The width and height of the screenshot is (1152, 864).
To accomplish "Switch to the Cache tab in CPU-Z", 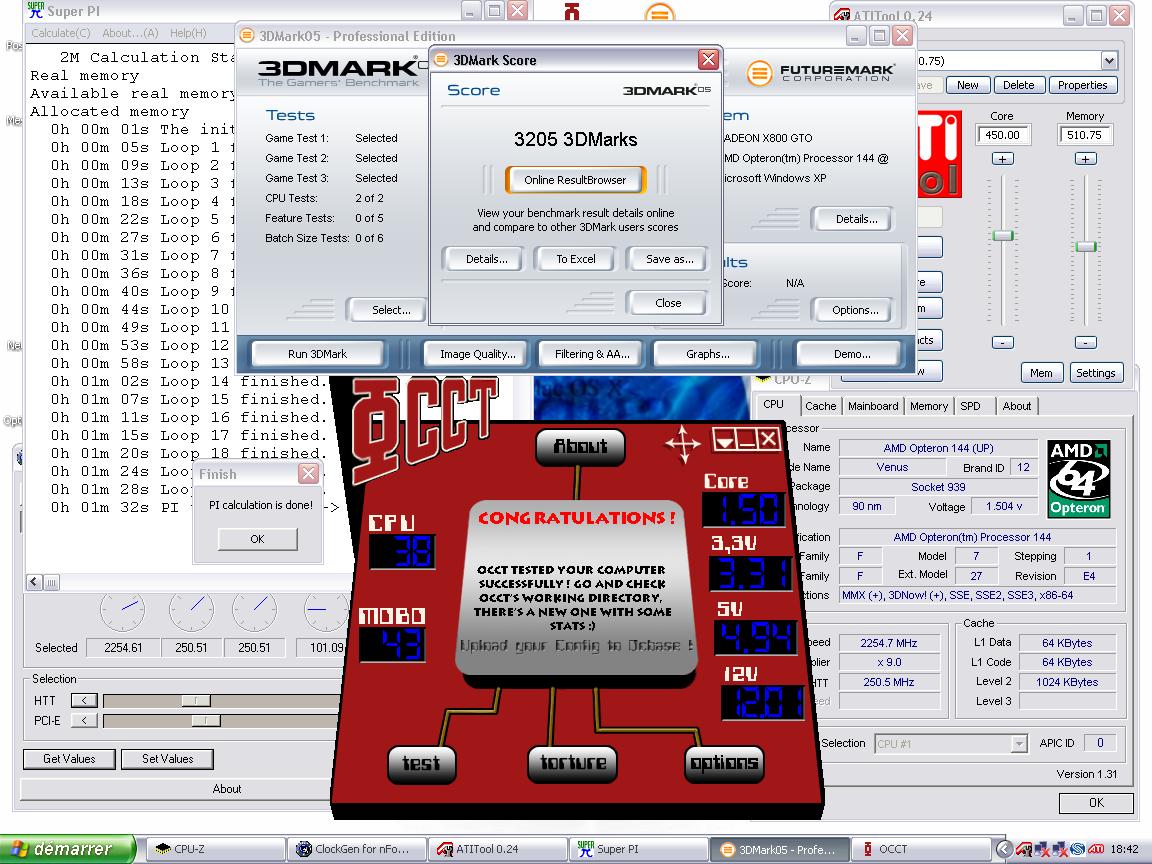I will point(820,406).
